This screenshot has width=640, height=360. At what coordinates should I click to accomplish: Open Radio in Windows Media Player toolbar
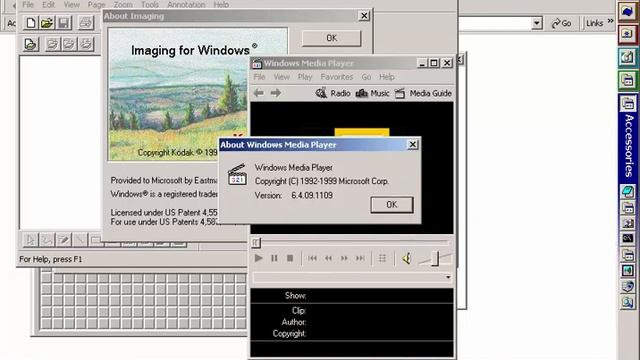coord(333,93)
